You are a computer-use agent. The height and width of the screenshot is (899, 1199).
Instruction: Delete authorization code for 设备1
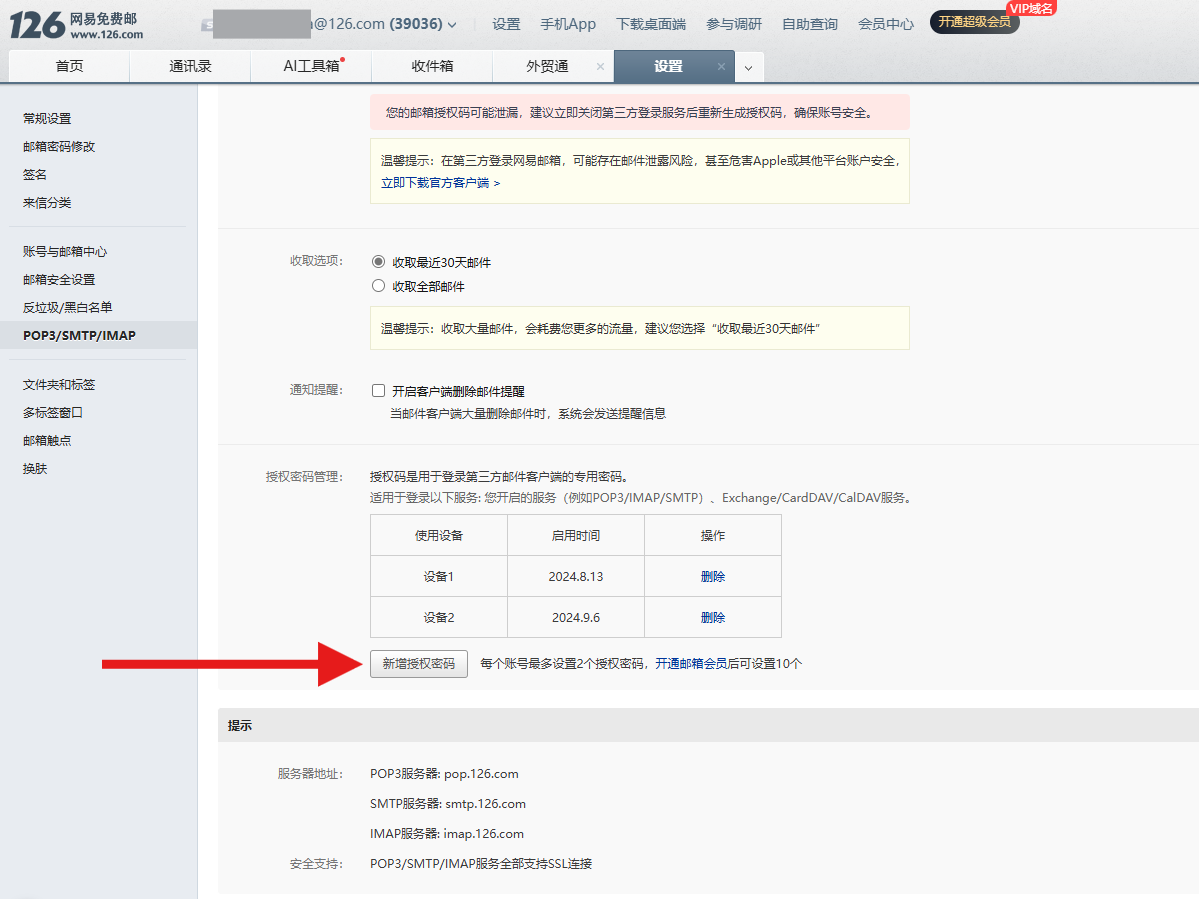pos(713,576)
